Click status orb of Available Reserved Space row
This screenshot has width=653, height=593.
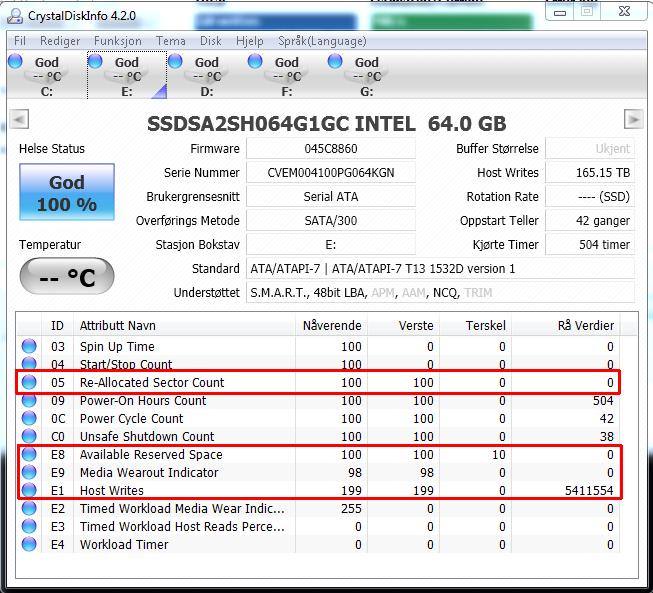(29, 454)
